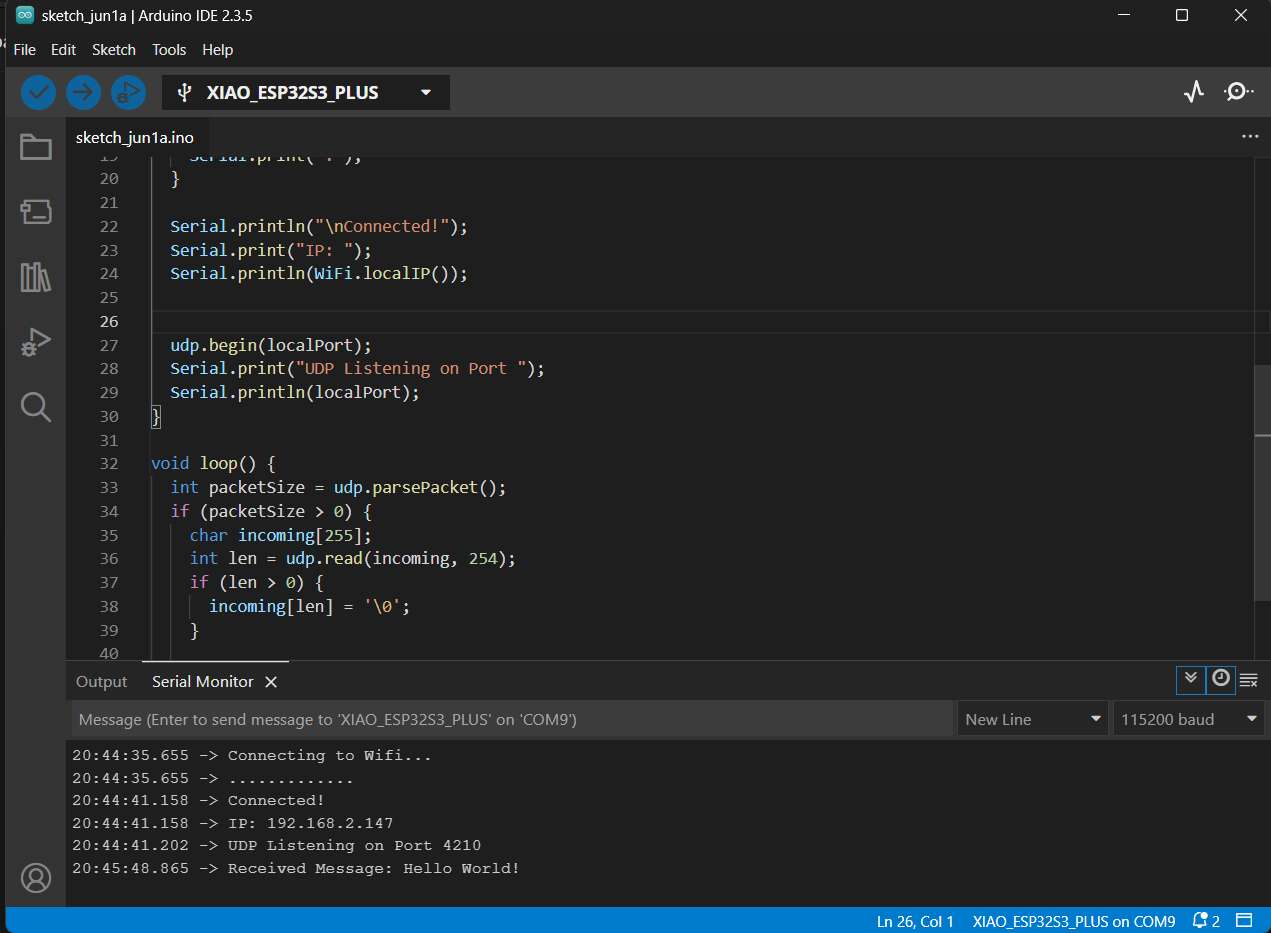Click XIAO_ESP32S3_PLUS on COM9 in status bar
Image resolution: width=1271 pixels, height=933 pixels.
coord(1074,921)
